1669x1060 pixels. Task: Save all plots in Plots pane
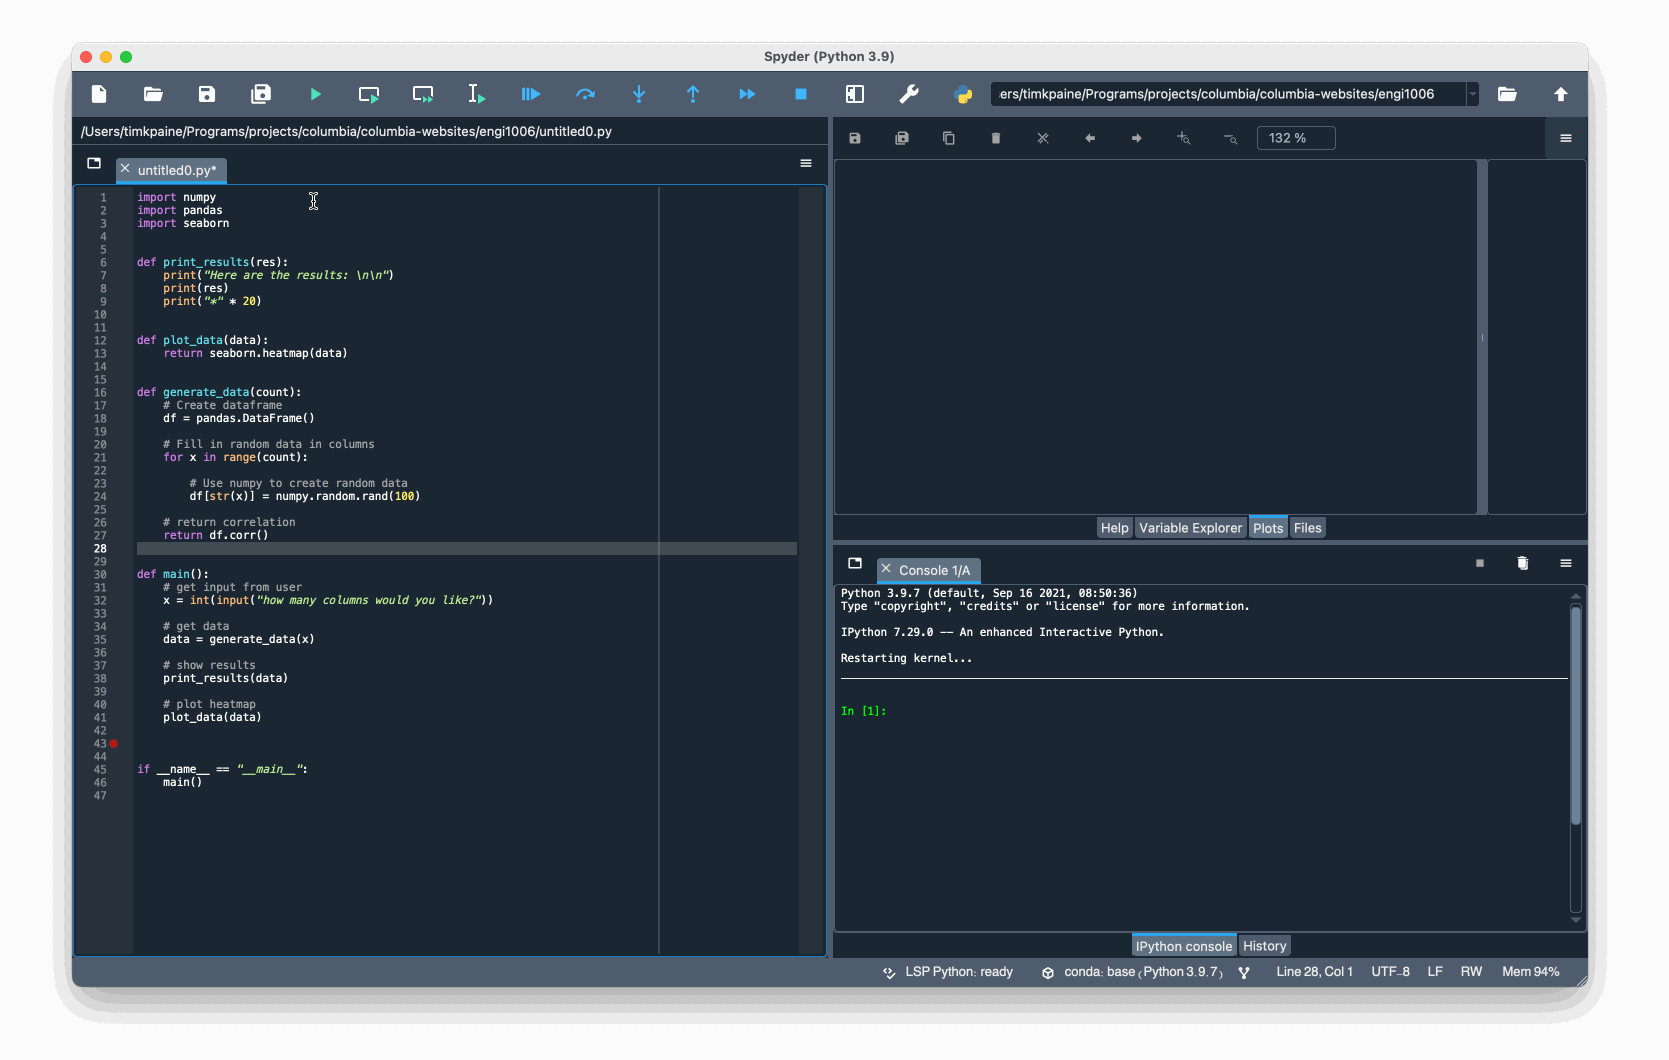(x=902, y=138)
